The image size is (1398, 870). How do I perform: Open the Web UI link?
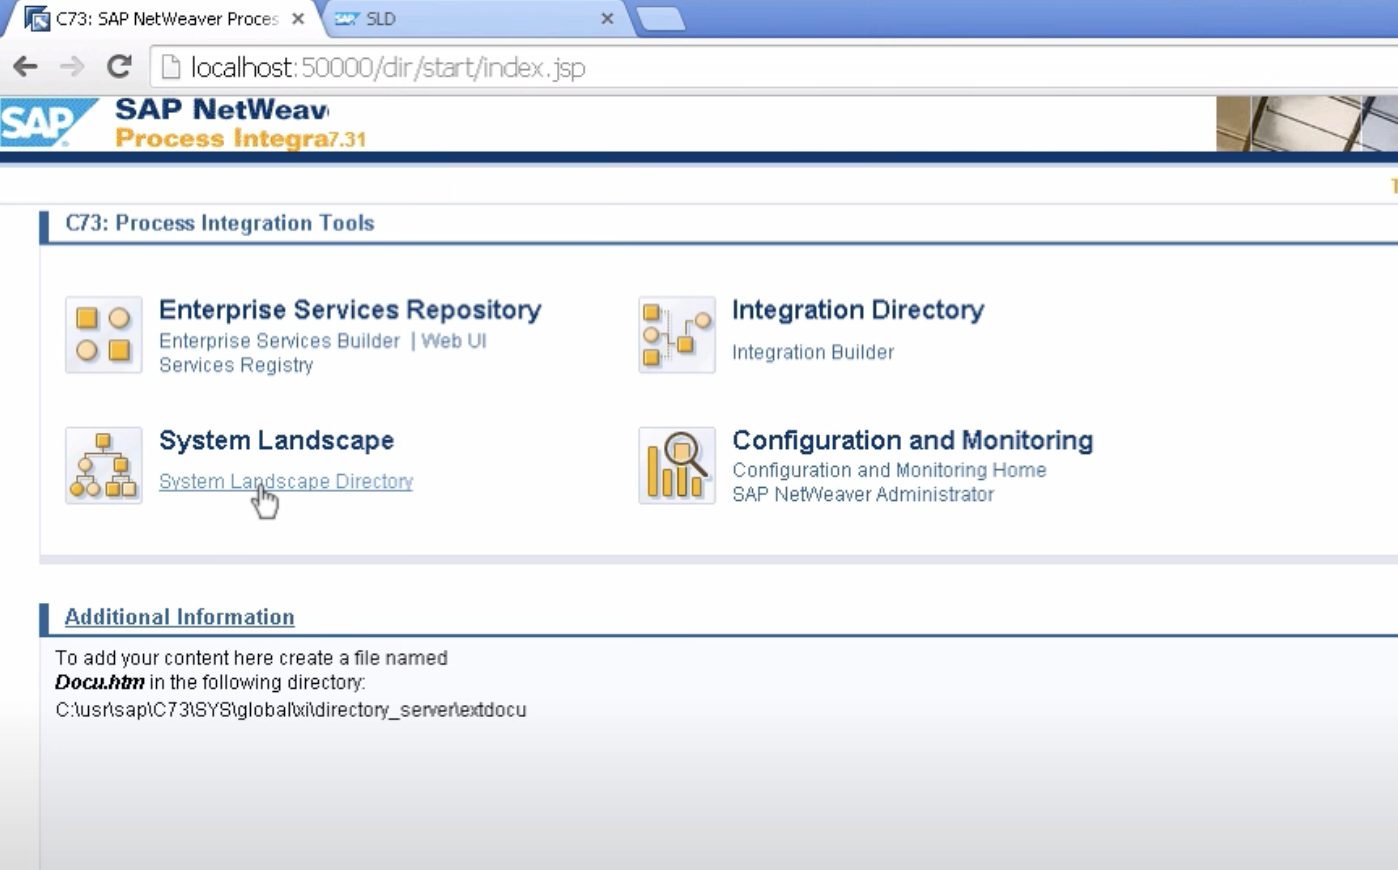tap(454, 341)
